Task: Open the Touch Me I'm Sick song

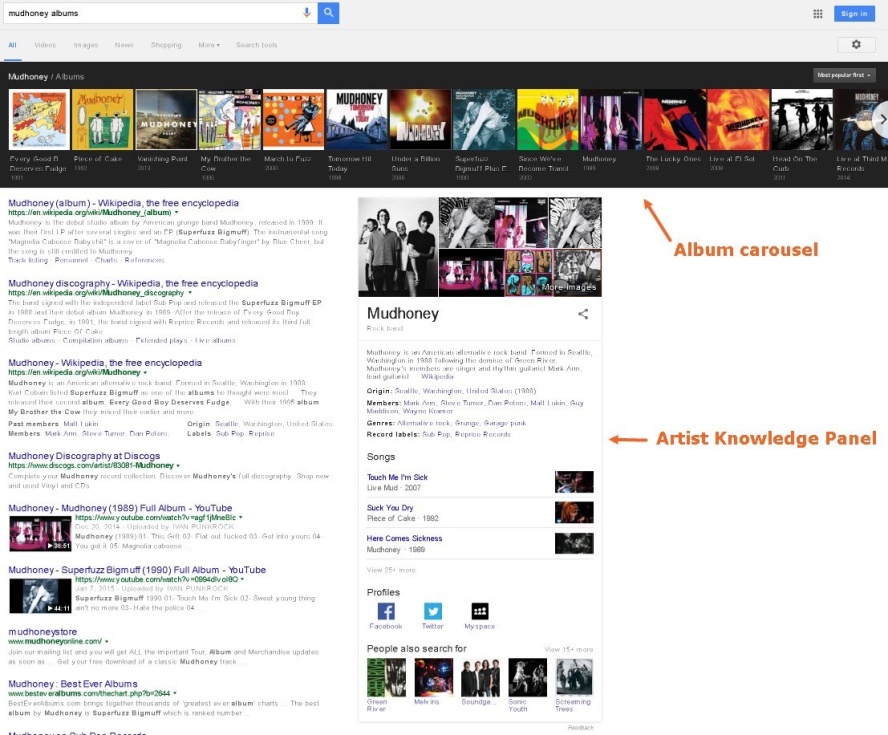Action: [397, 478]
